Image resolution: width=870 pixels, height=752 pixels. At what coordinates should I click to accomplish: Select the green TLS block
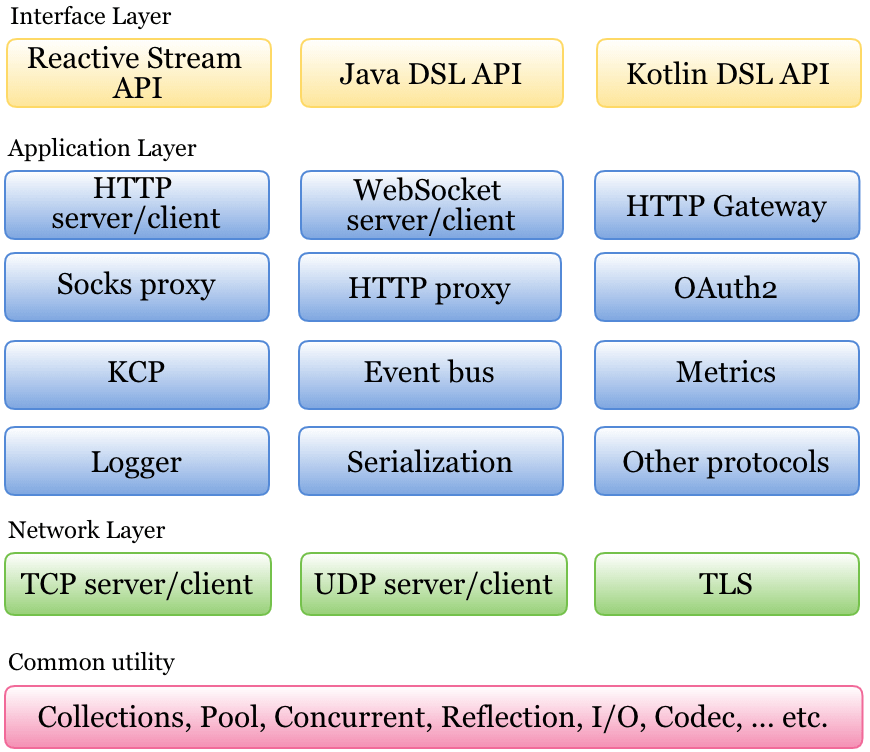(x=727, y=584)
